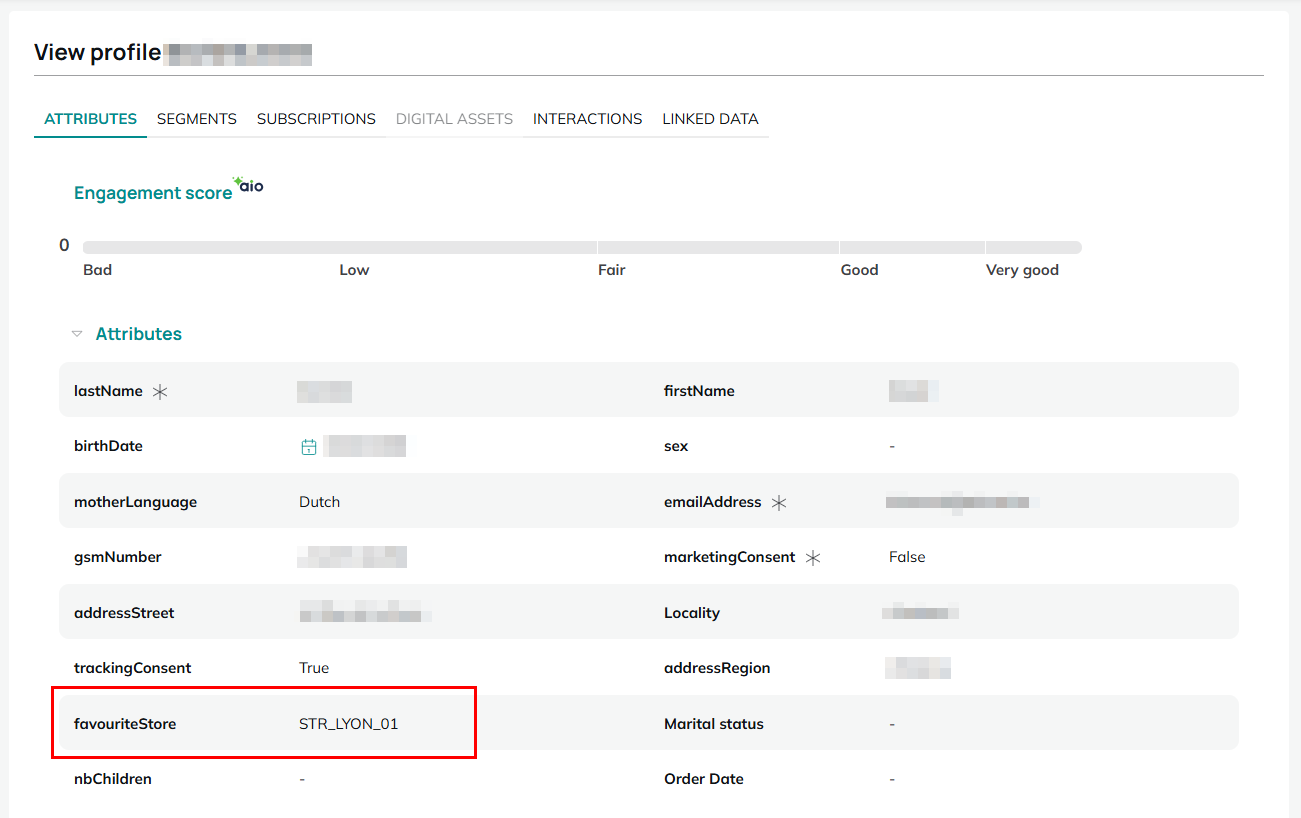Click the sex attribute label
This screenshot has height=818, width=1301.
[676, 446]
